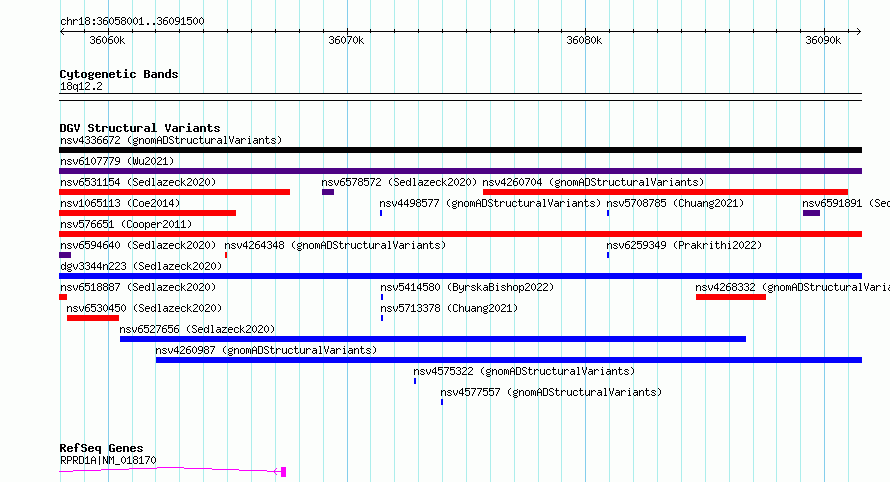Open the nsv4268332 variant label

[x=792, y=287]
